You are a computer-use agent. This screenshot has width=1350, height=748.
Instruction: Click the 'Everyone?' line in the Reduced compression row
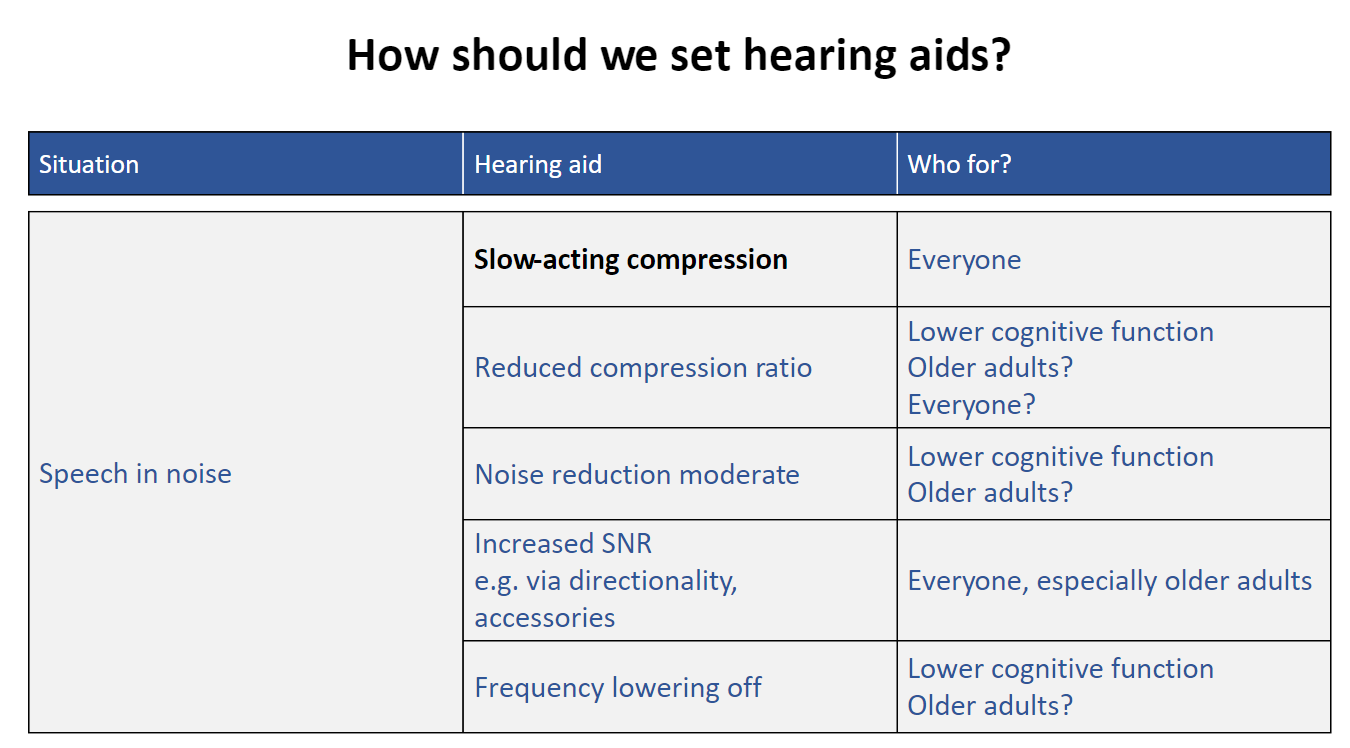pos(971,404)
